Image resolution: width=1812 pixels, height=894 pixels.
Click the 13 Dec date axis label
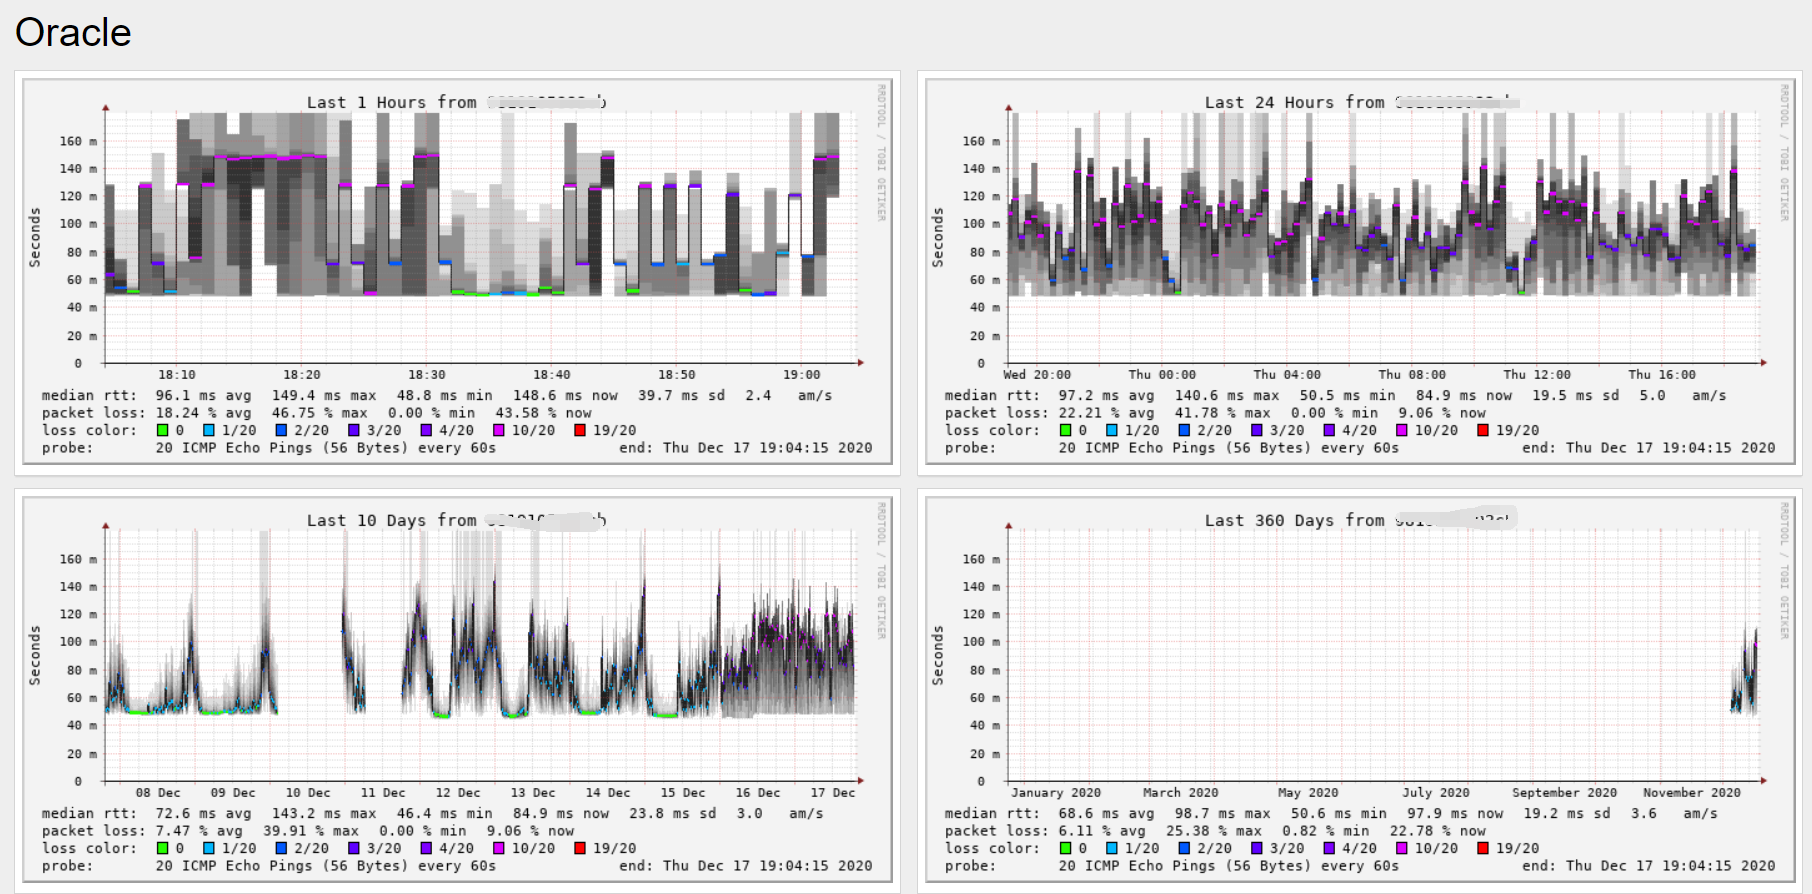pos(533,793)
